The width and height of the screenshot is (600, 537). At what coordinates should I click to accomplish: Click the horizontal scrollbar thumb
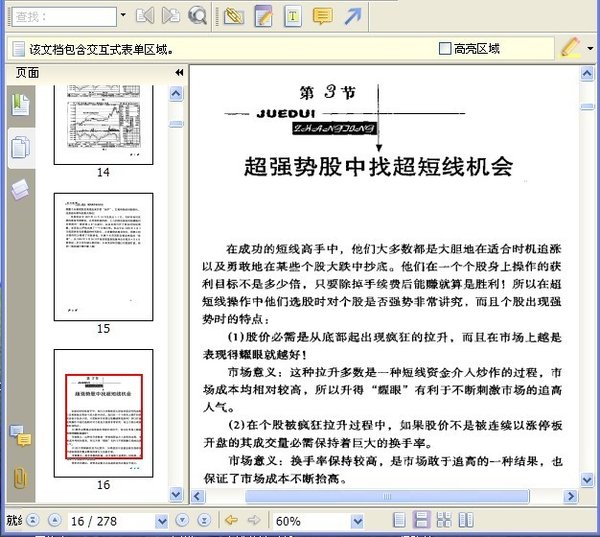point(387,496)
